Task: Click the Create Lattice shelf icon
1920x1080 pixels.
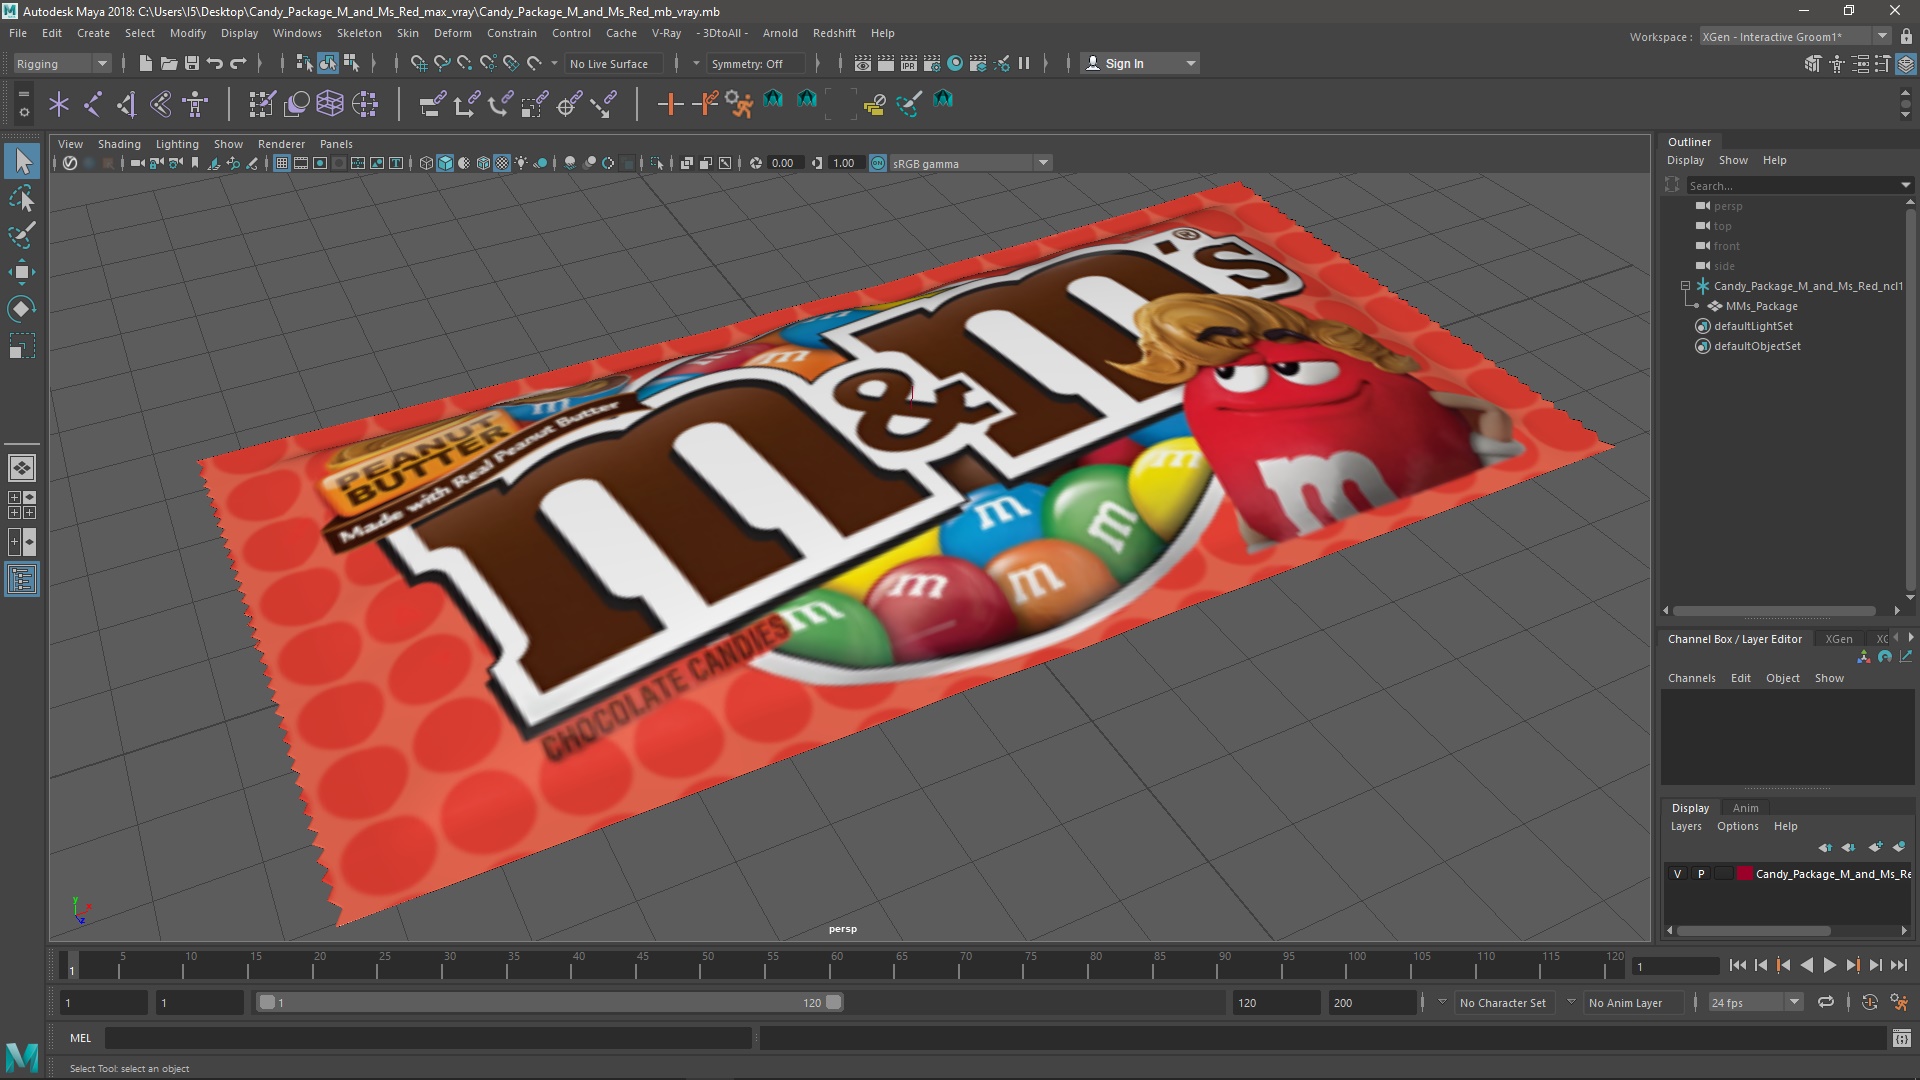Action: click(330, 103)
